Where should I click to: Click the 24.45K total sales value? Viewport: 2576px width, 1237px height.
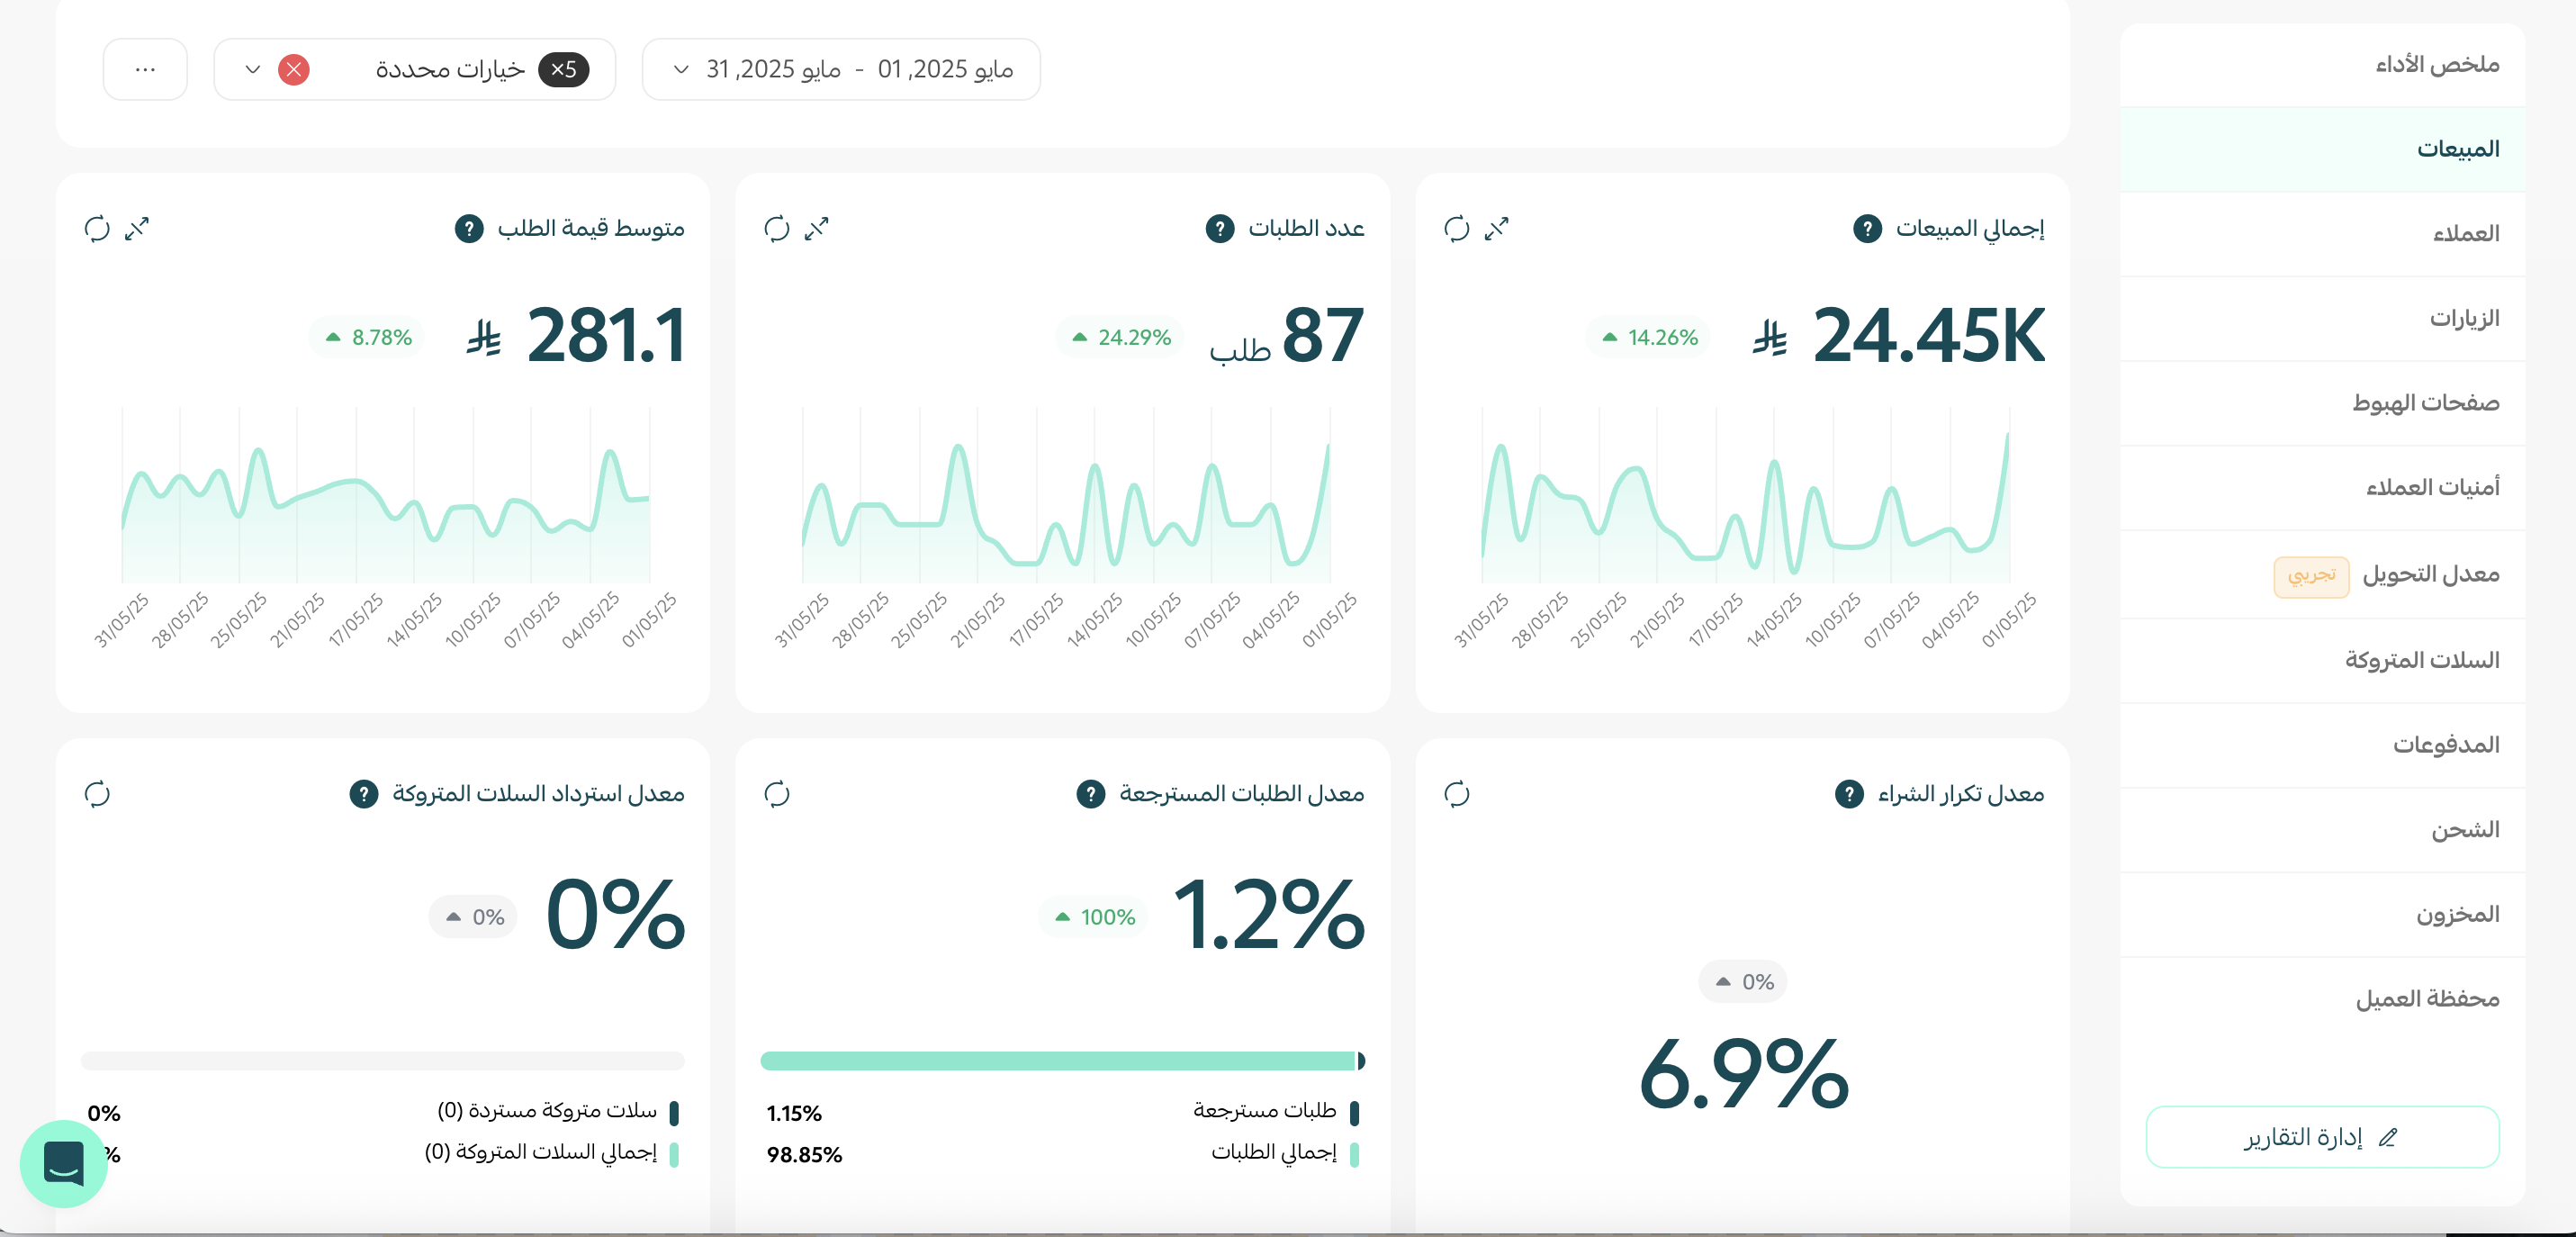[1928, 336]
